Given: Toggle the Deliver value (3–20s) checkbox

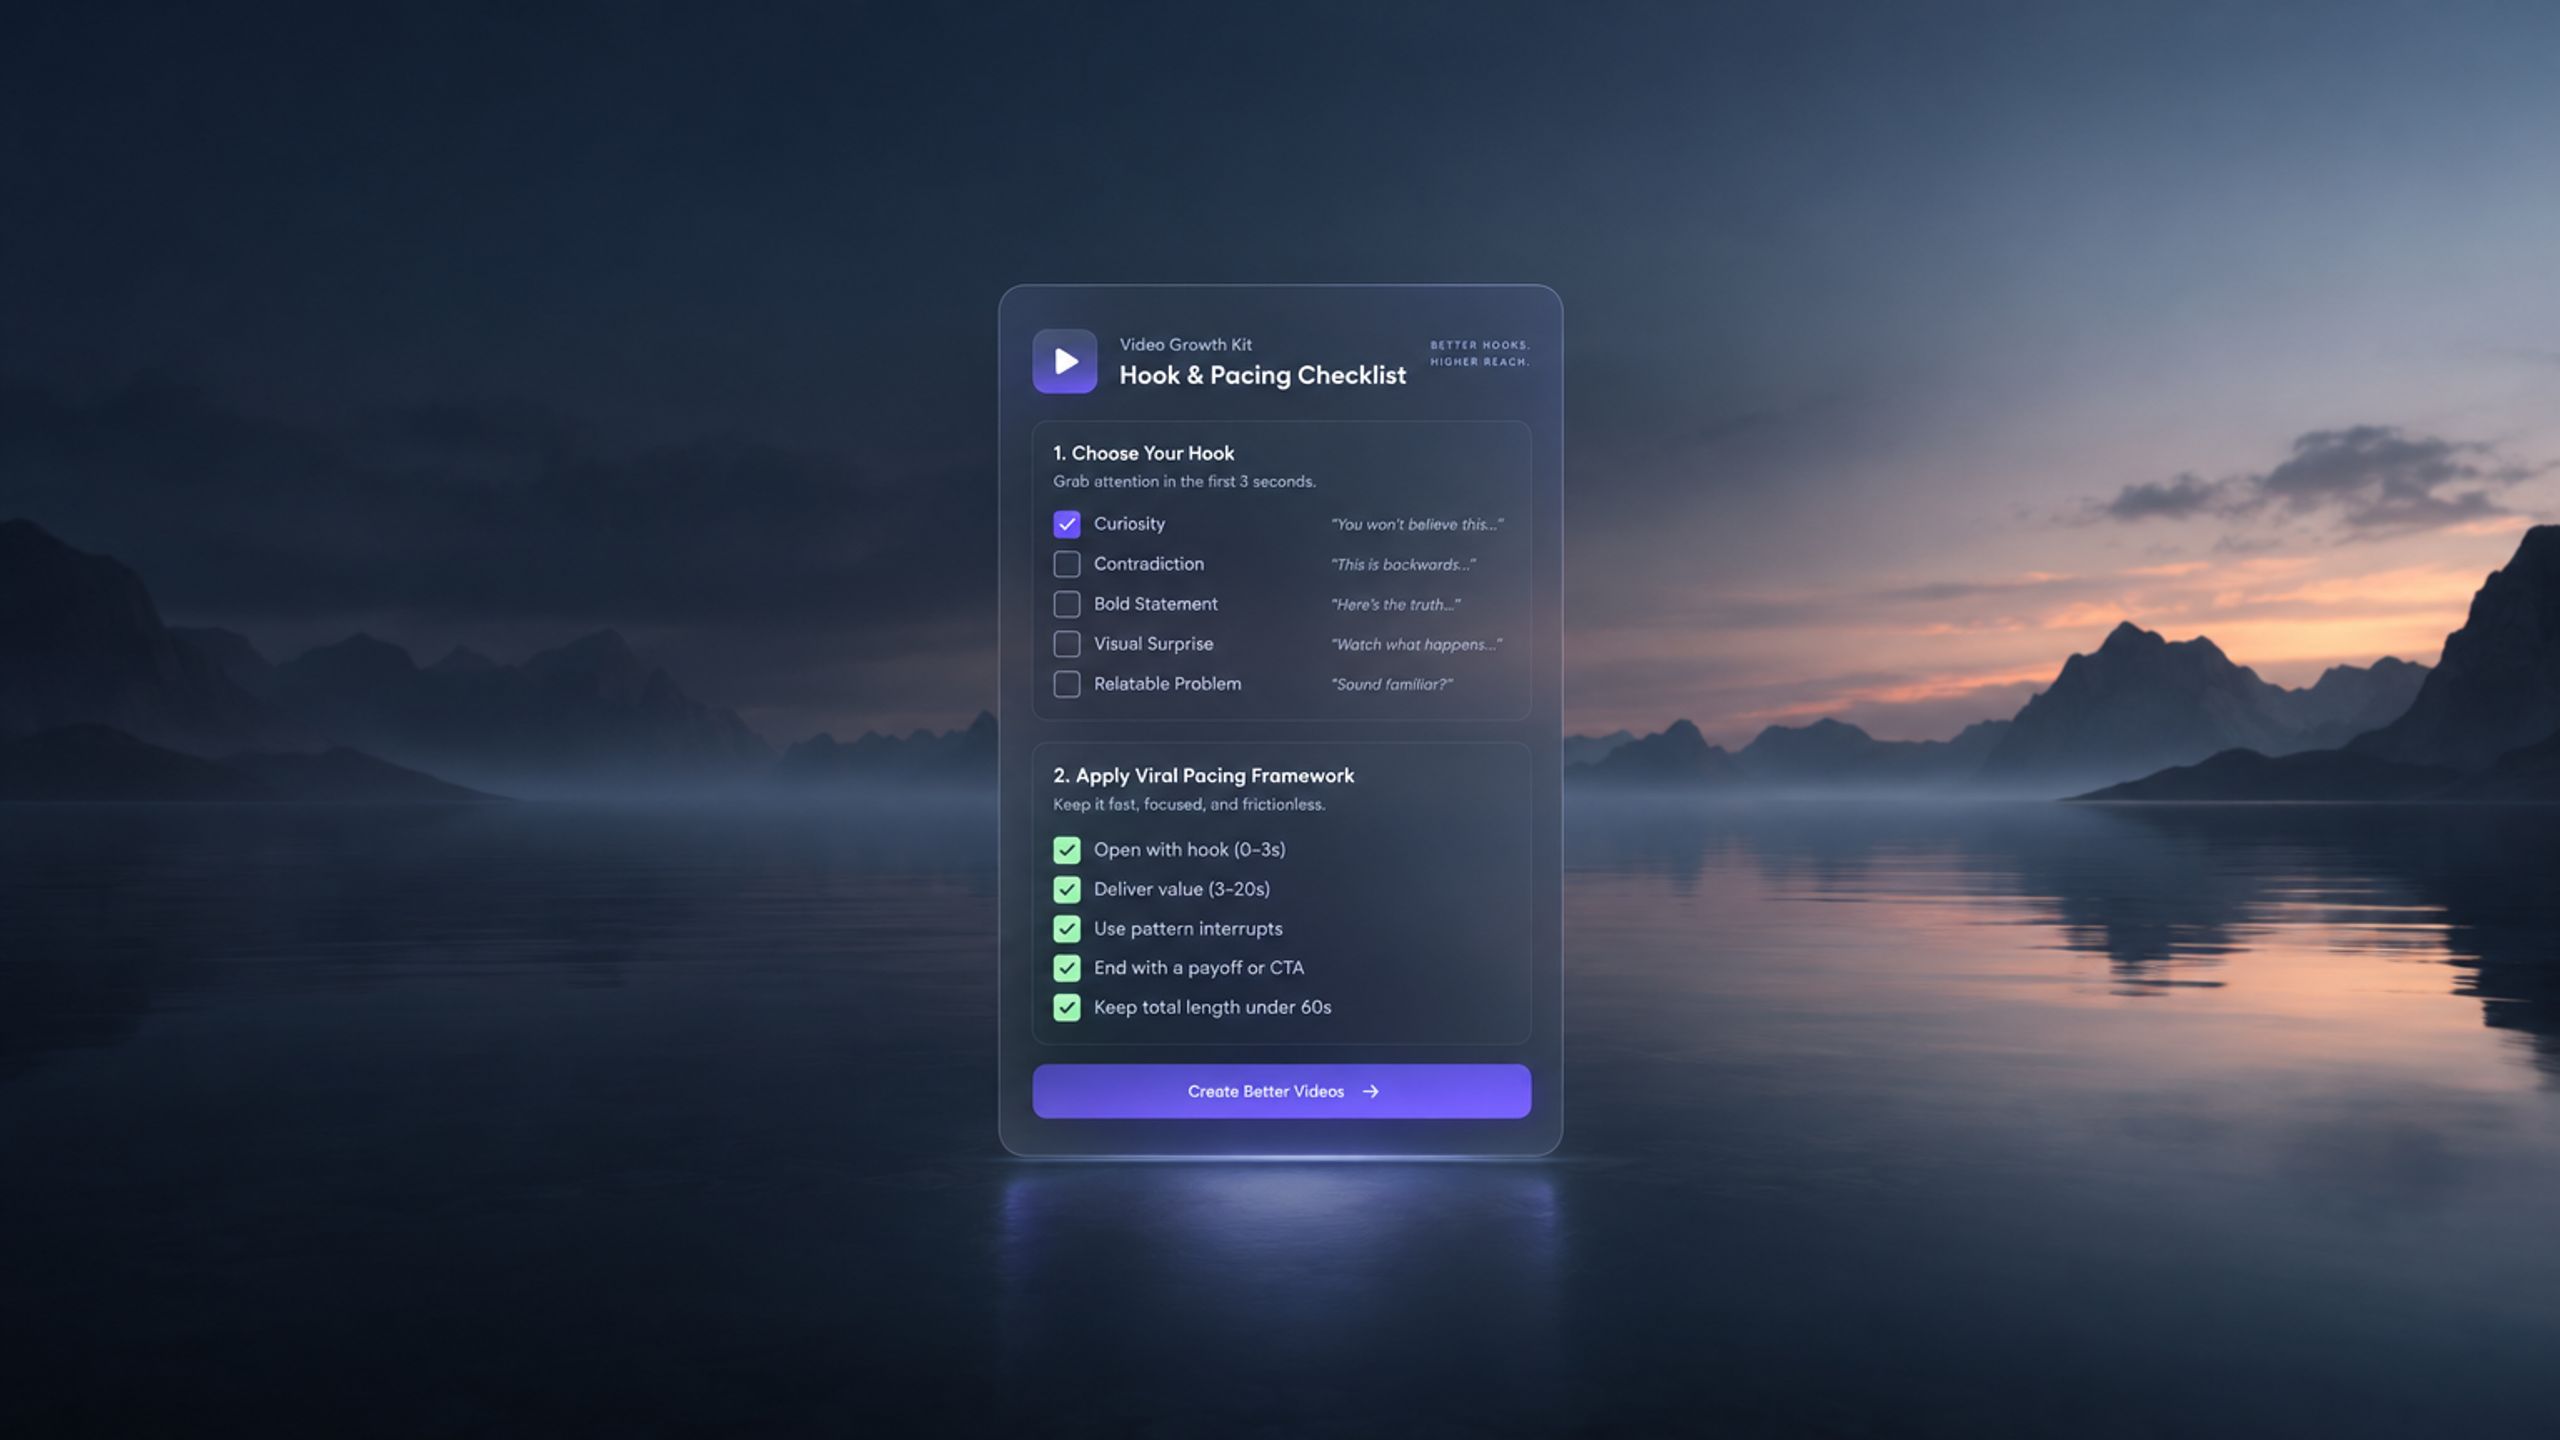Looking at the screenshot, I should [1067, 889].
